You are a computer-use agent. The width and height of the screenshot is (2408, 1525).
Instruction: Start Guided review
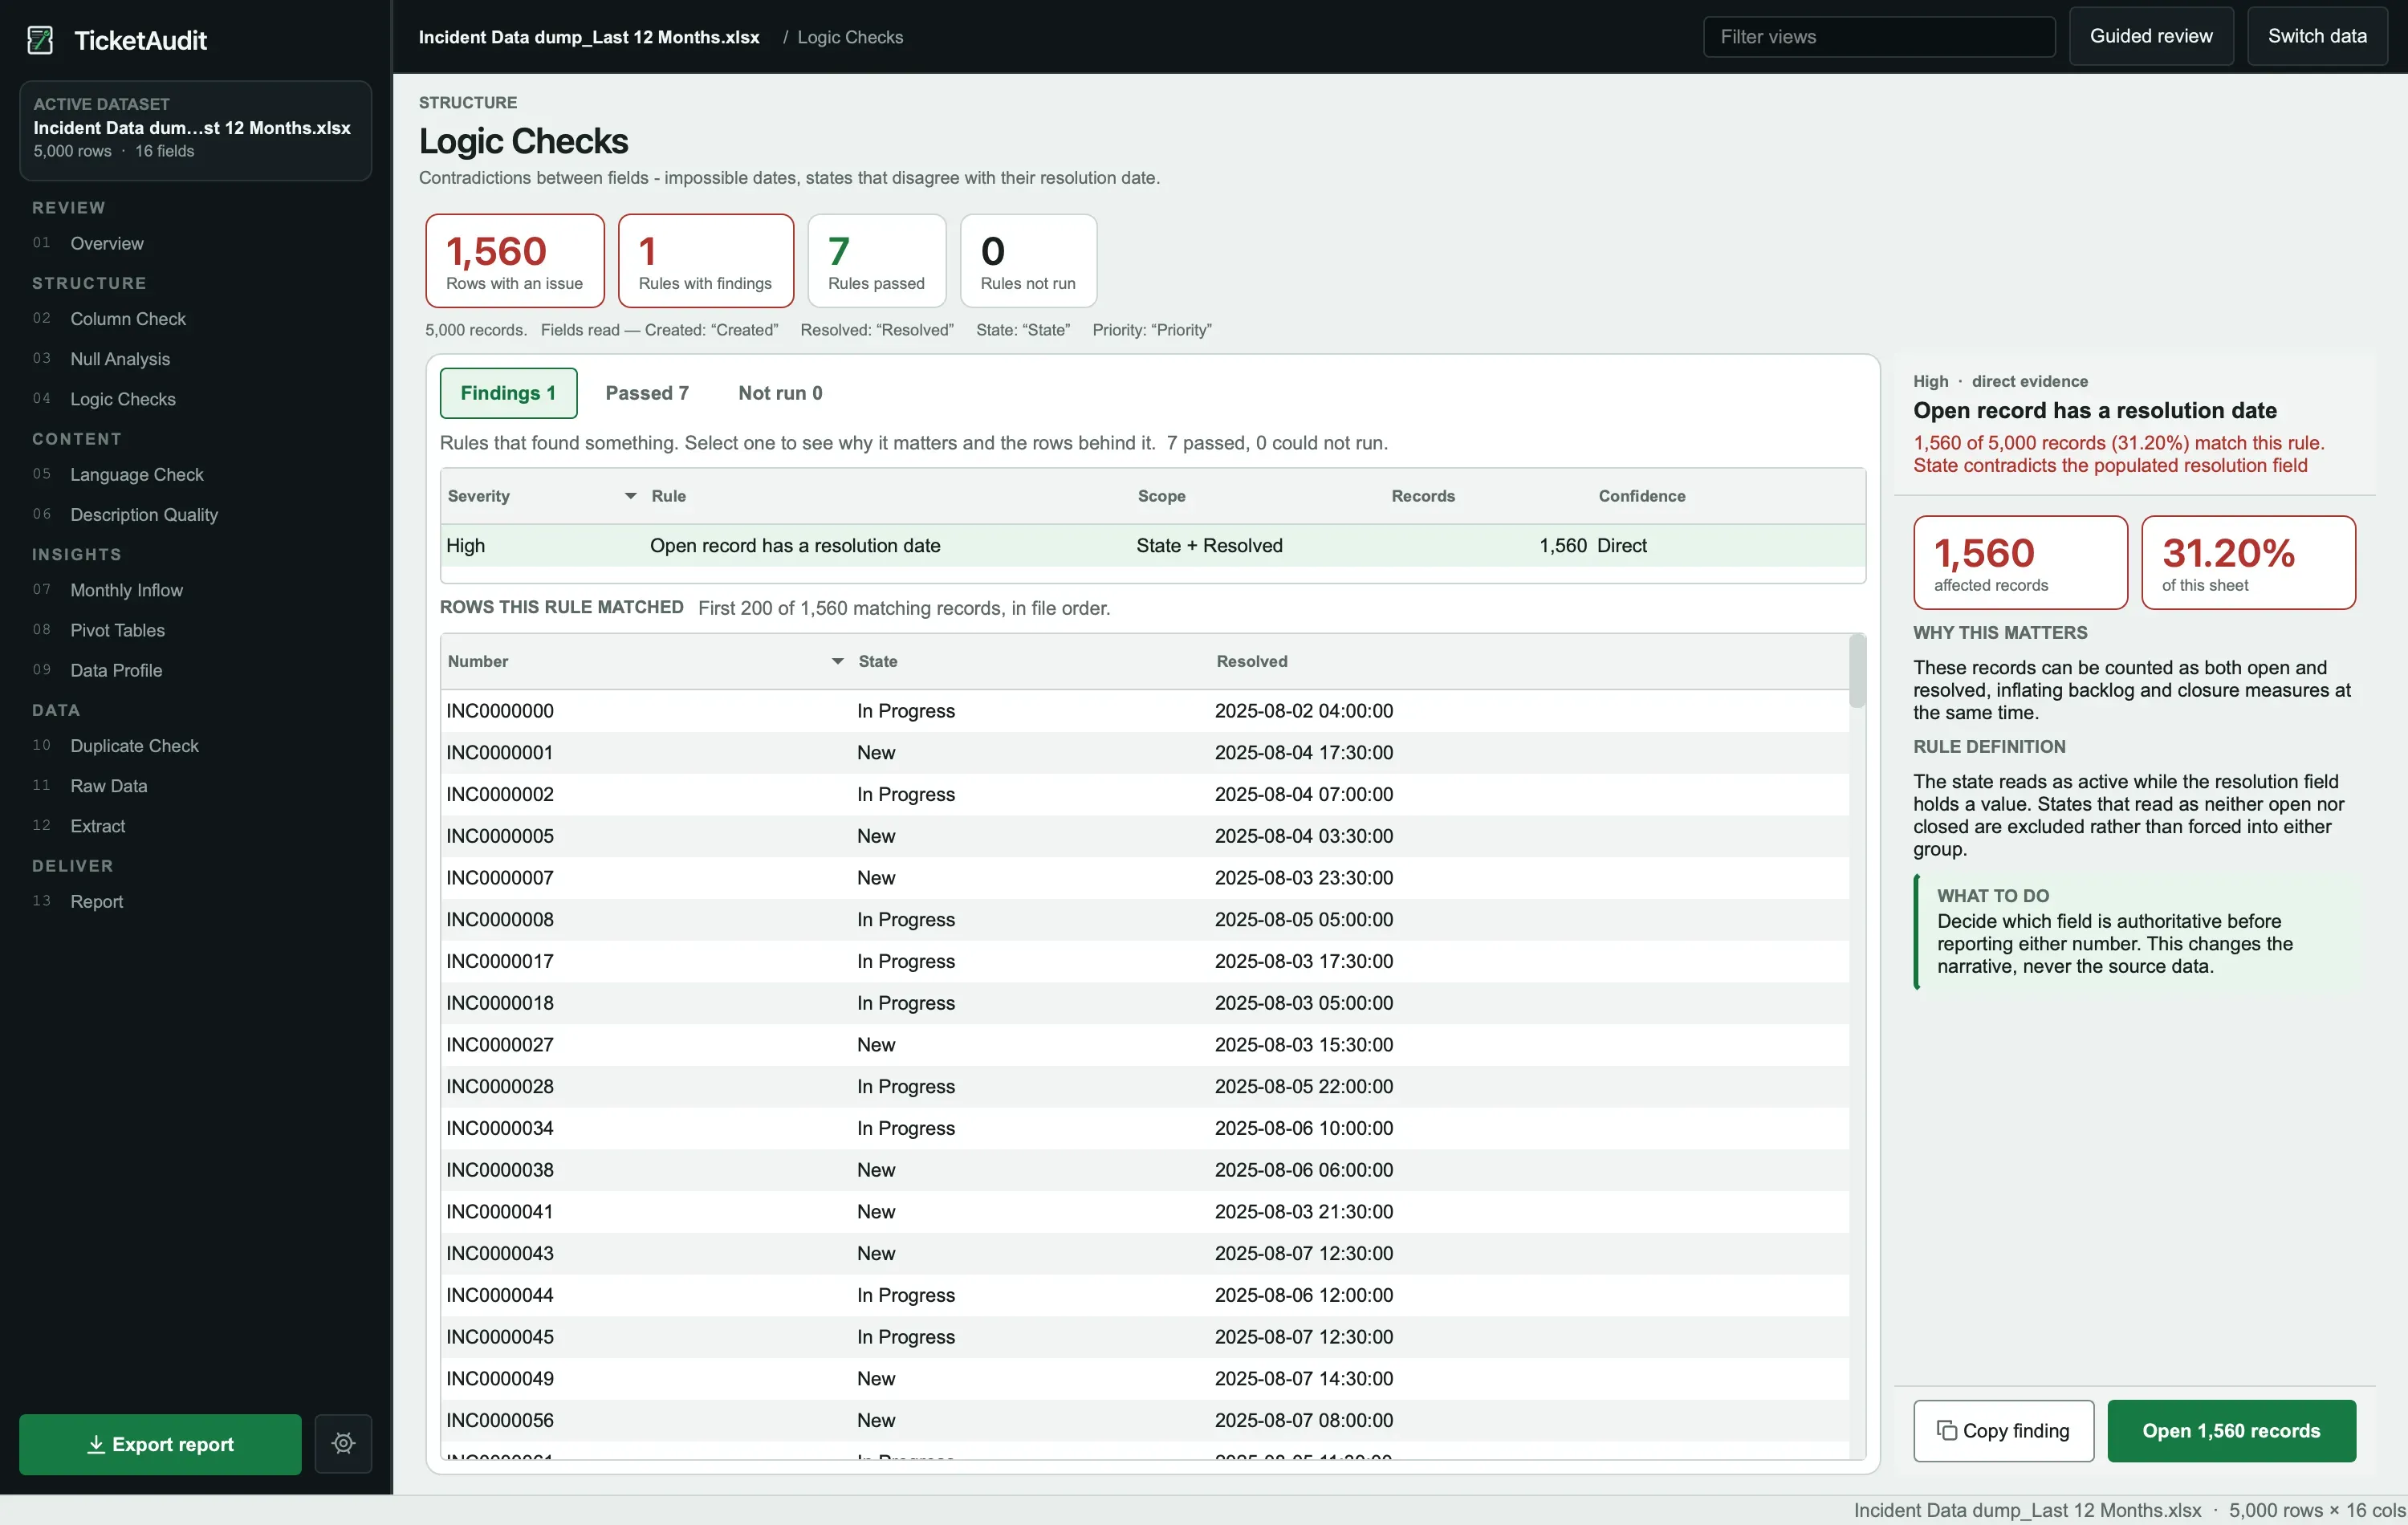tap(2151, 36)
